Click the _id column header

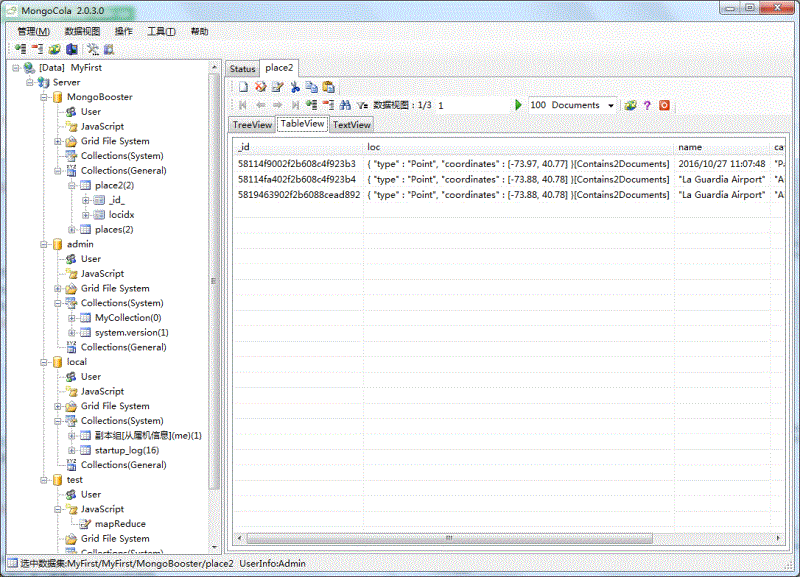[x=299, y=147]
